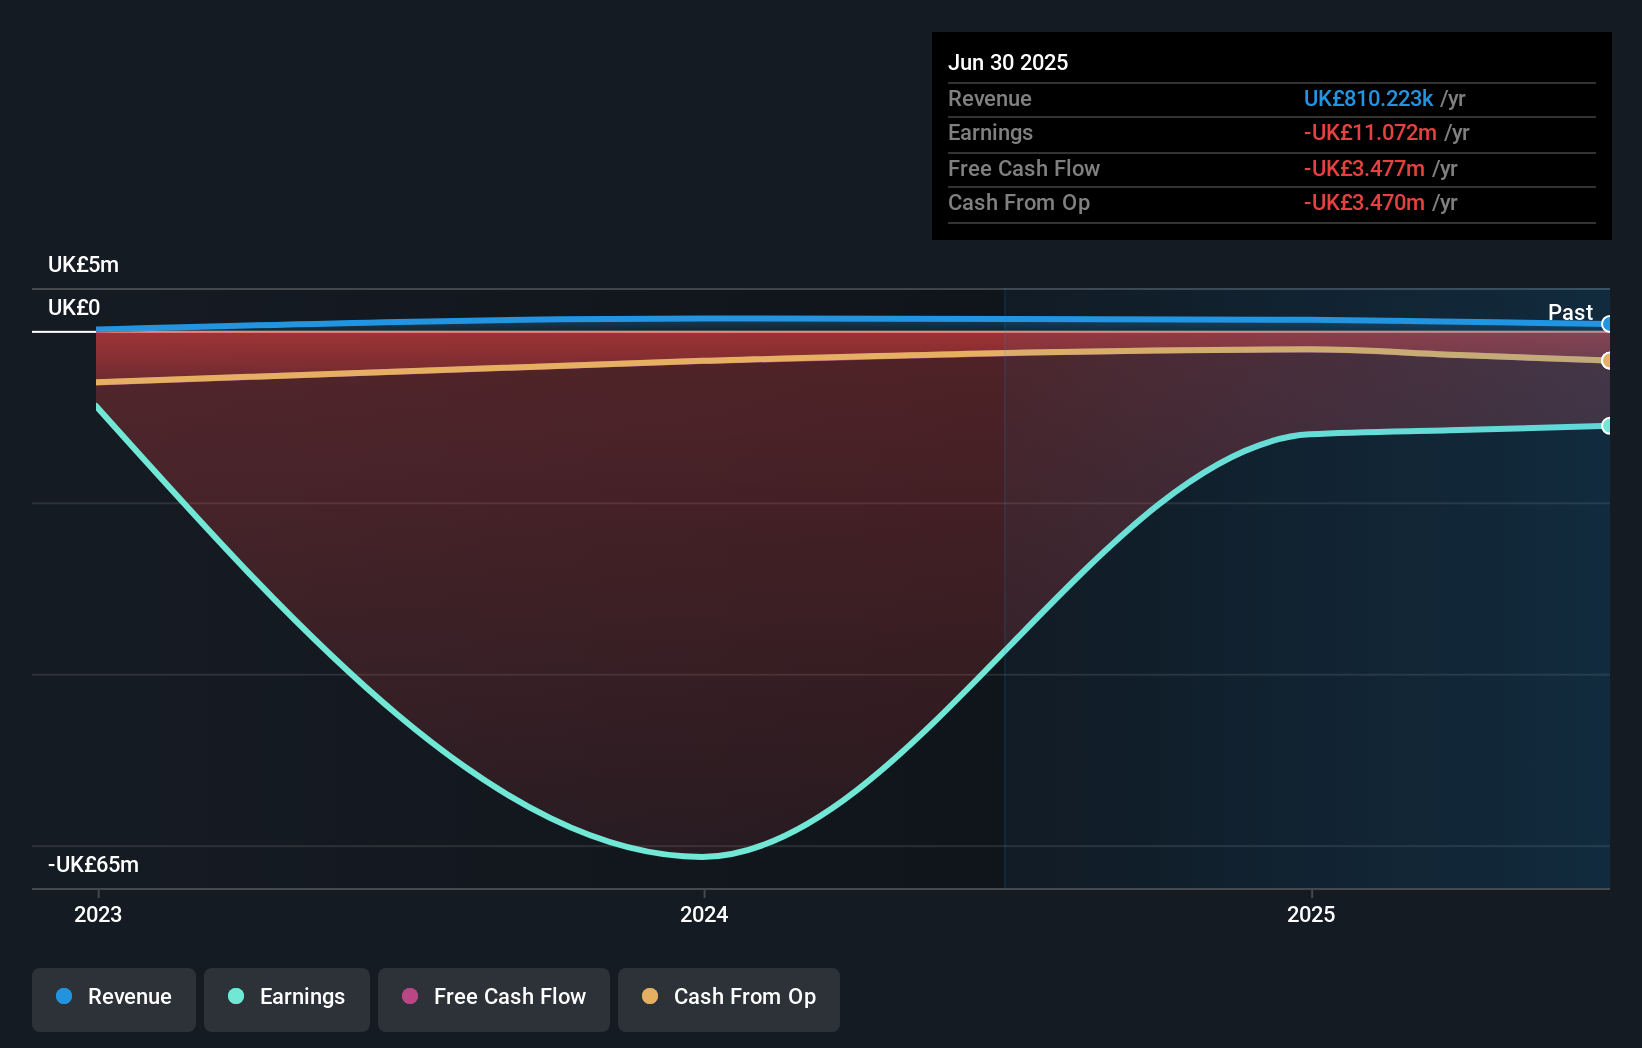
Task: Select the Earnings endpoint marker on chart
Action: (1607, 426)
